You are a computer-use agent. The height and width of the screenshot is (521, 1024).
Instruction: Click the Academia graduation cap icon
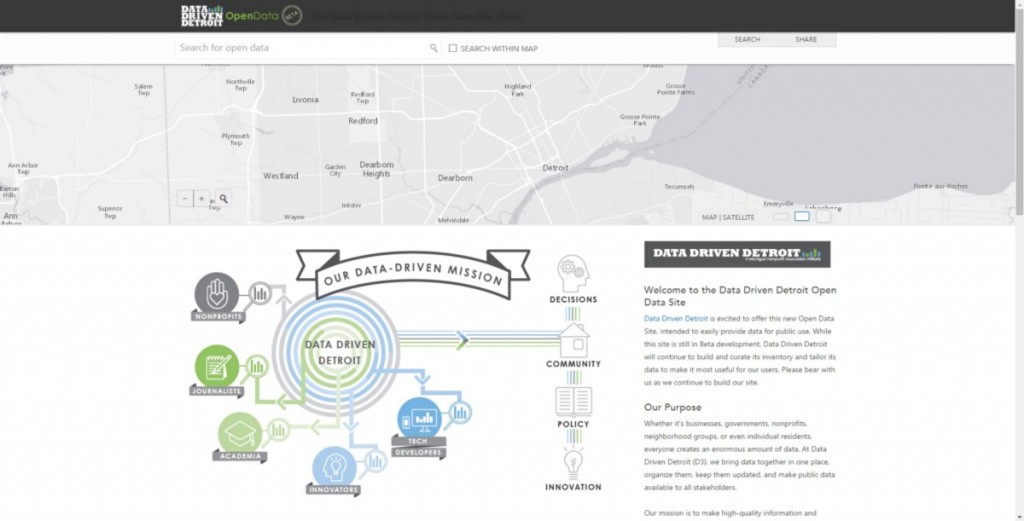click(x=240, y=434)
